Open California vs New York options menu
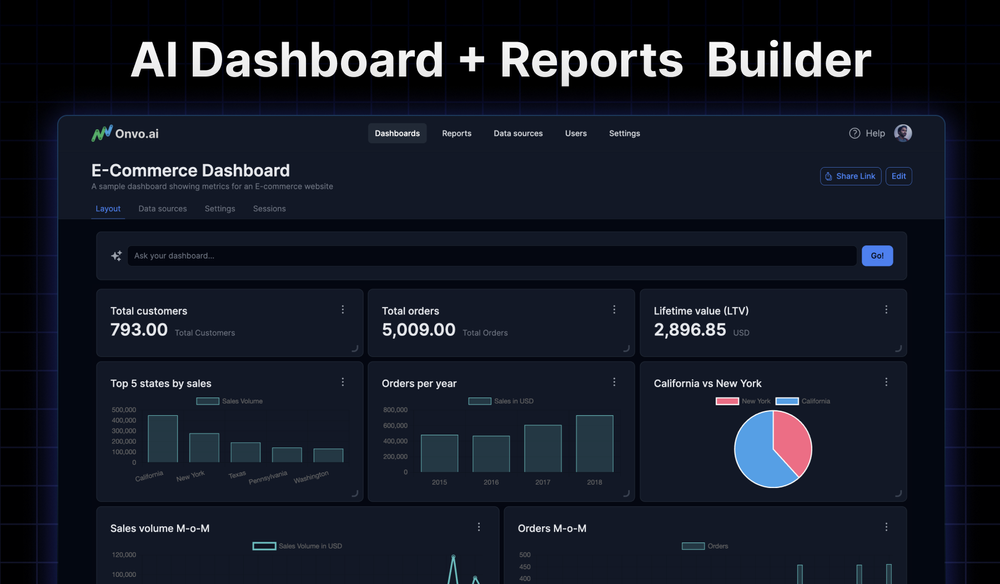Image resolution: width=1000 pixels, height=584 pixels. (x=886, y=382)
